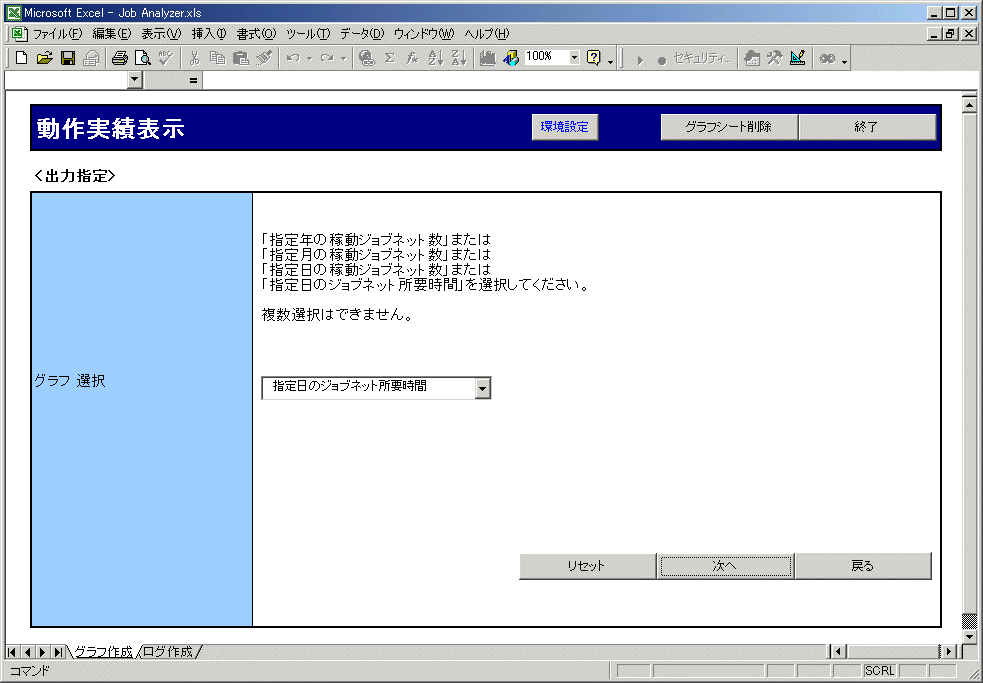Open the Office Assistant help icon
The width and height of the screenshot is (983, 683).
593,58
